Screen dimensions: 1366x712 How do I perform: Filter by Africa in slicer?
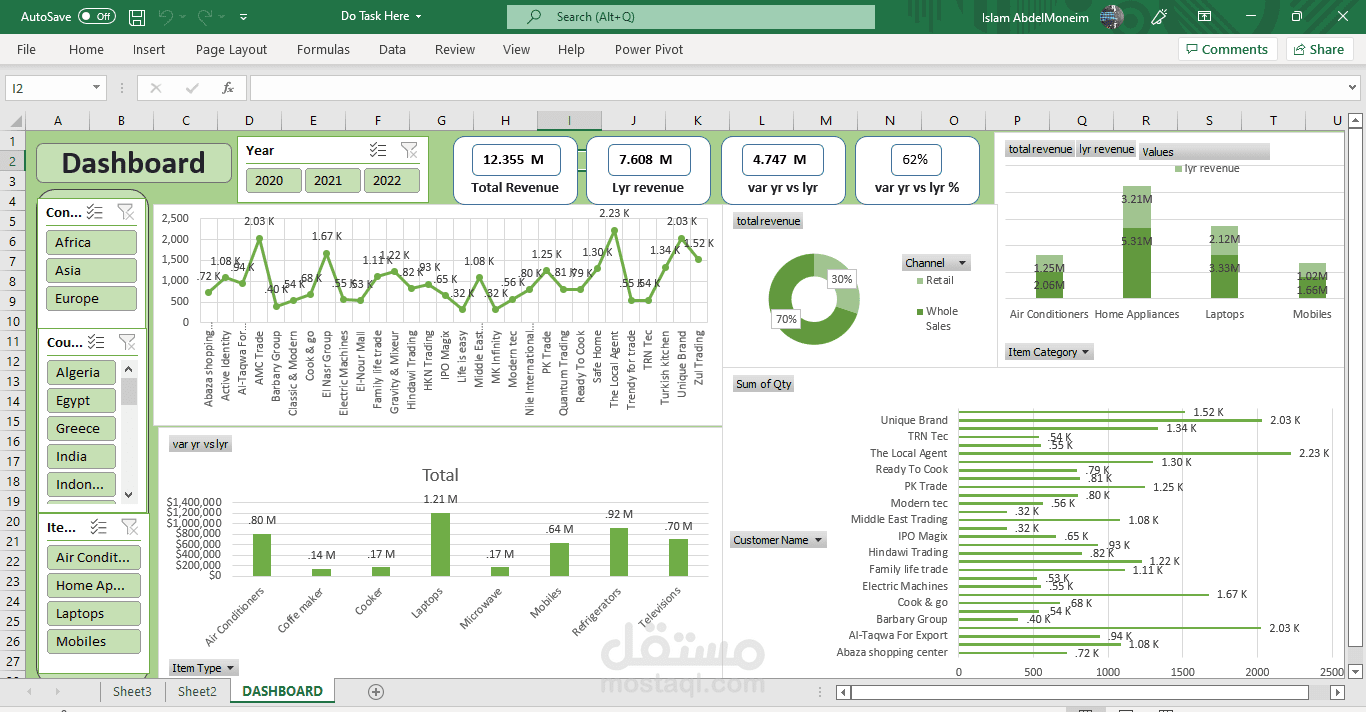(x=91, y=242)
